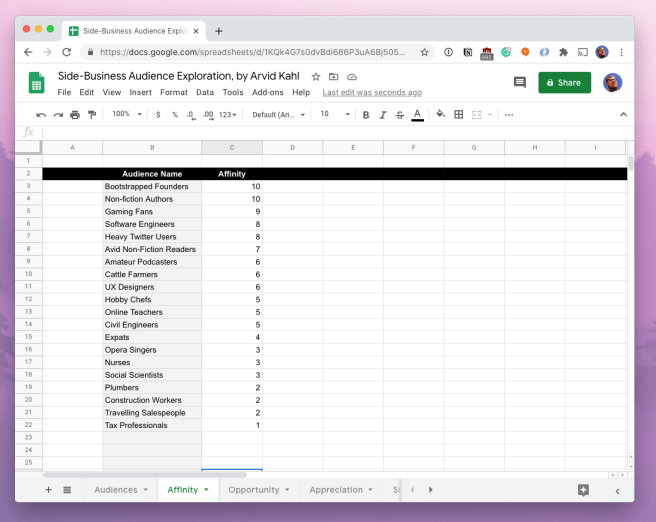Image resolution: width=656 pixels, height=522 pixels.
Task: Toggle italic formatting
Action: [x=383, y=115]
